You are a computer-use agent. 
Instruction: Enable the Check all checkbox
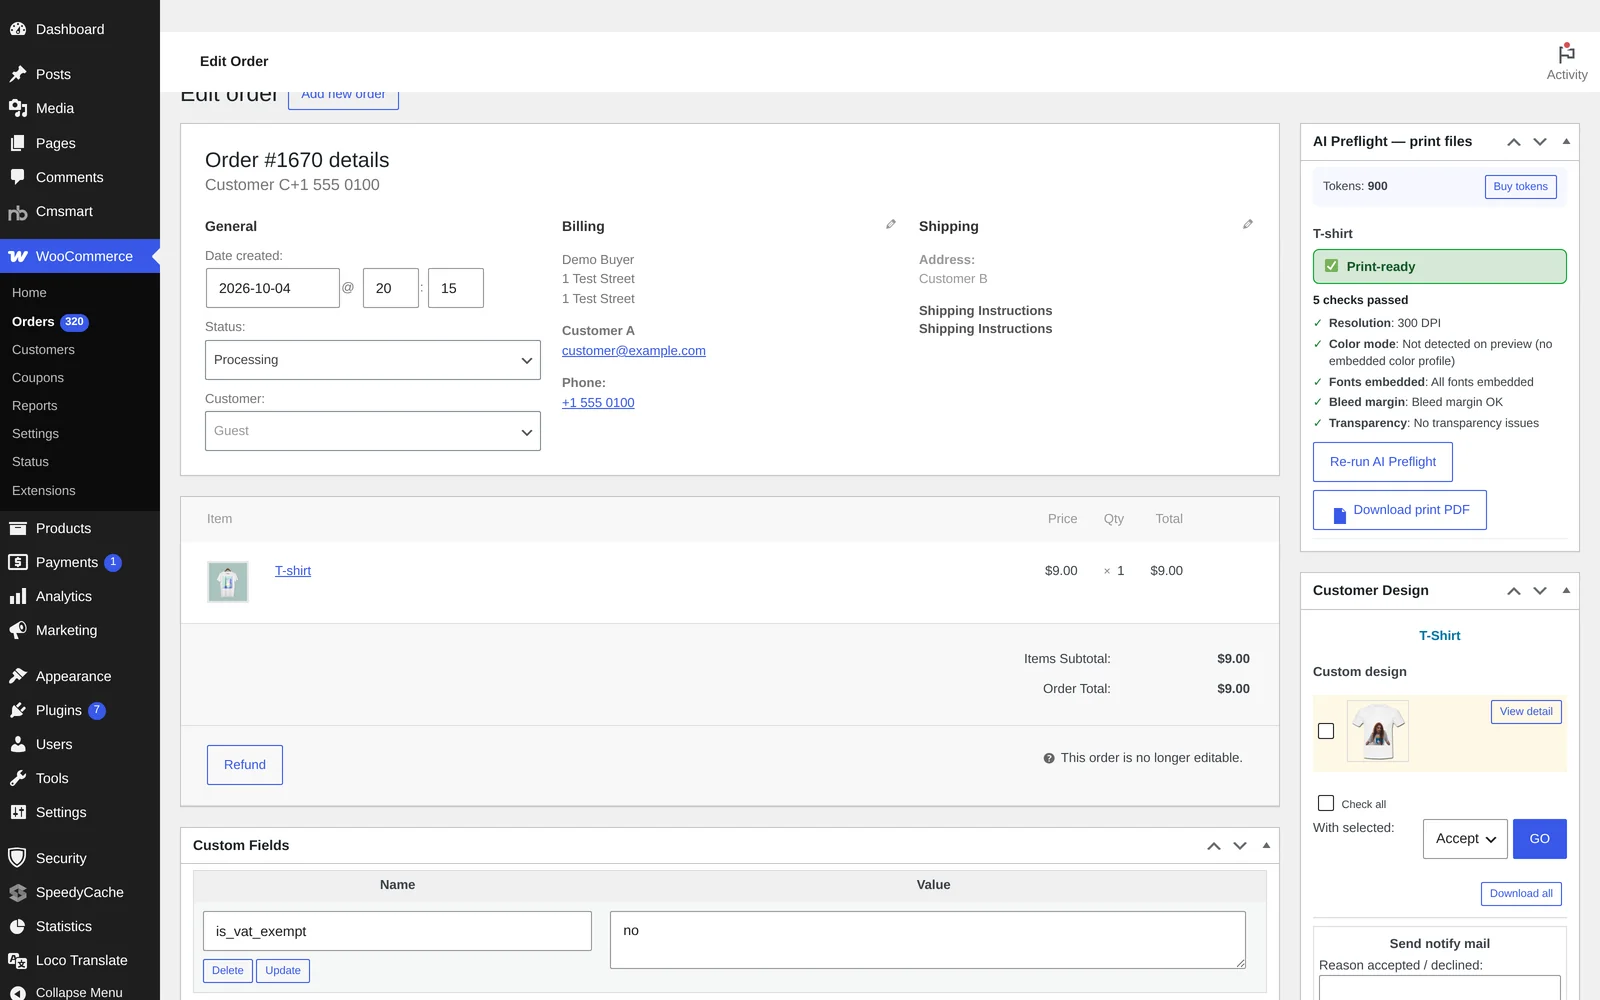[1326, 803]
